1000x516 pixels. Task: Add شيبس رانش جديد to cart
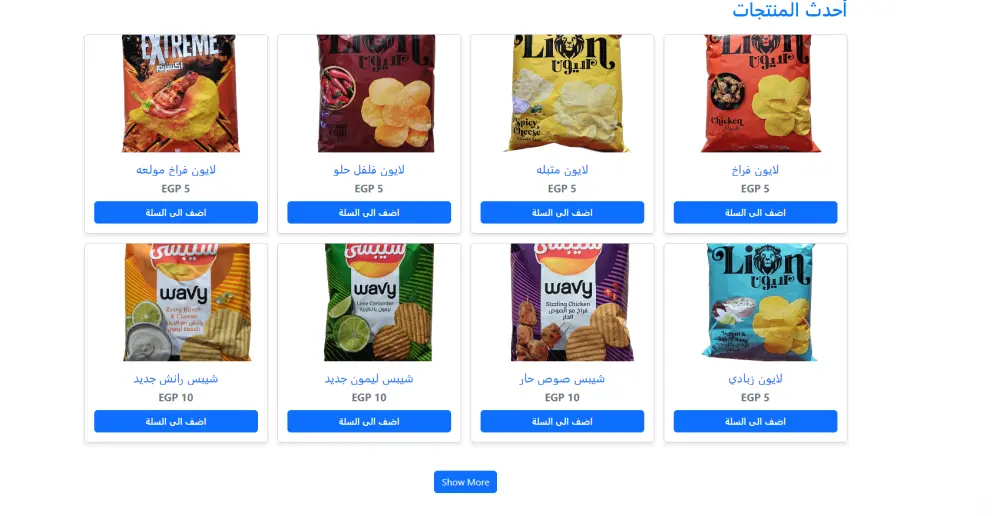pyautogui.click(x=176, y=421)
